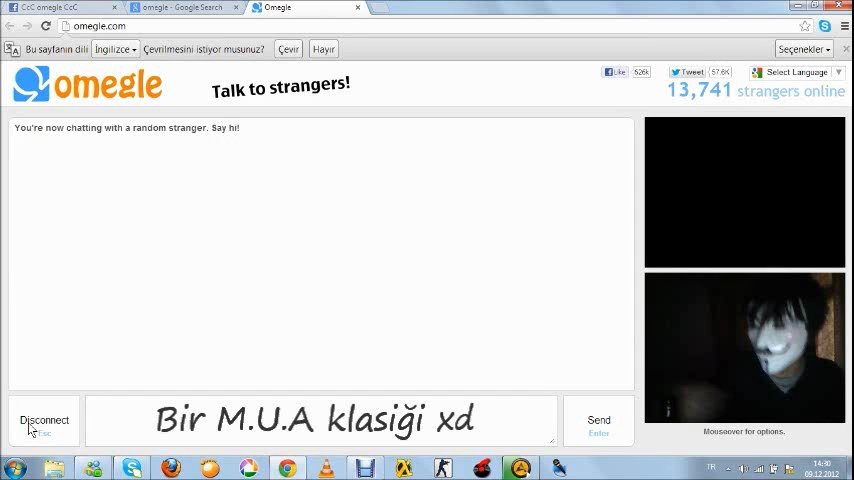Open Windows Live Messenger in taskbar
This screenshot has width=854, height=480.
93,468
